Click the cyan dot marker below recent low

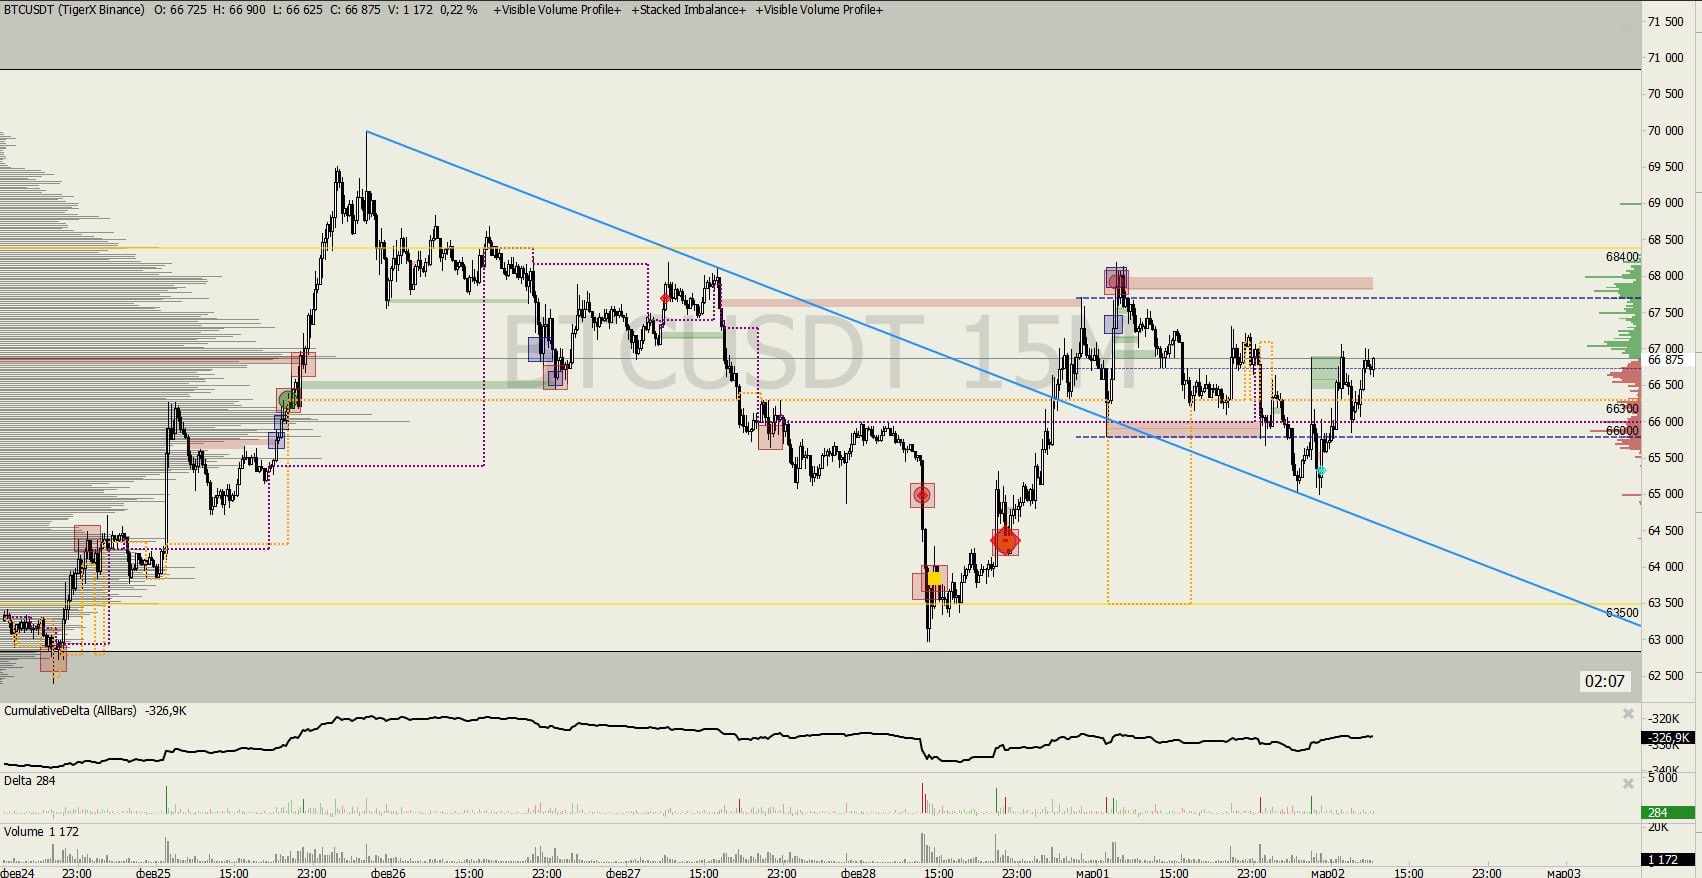1321,470
